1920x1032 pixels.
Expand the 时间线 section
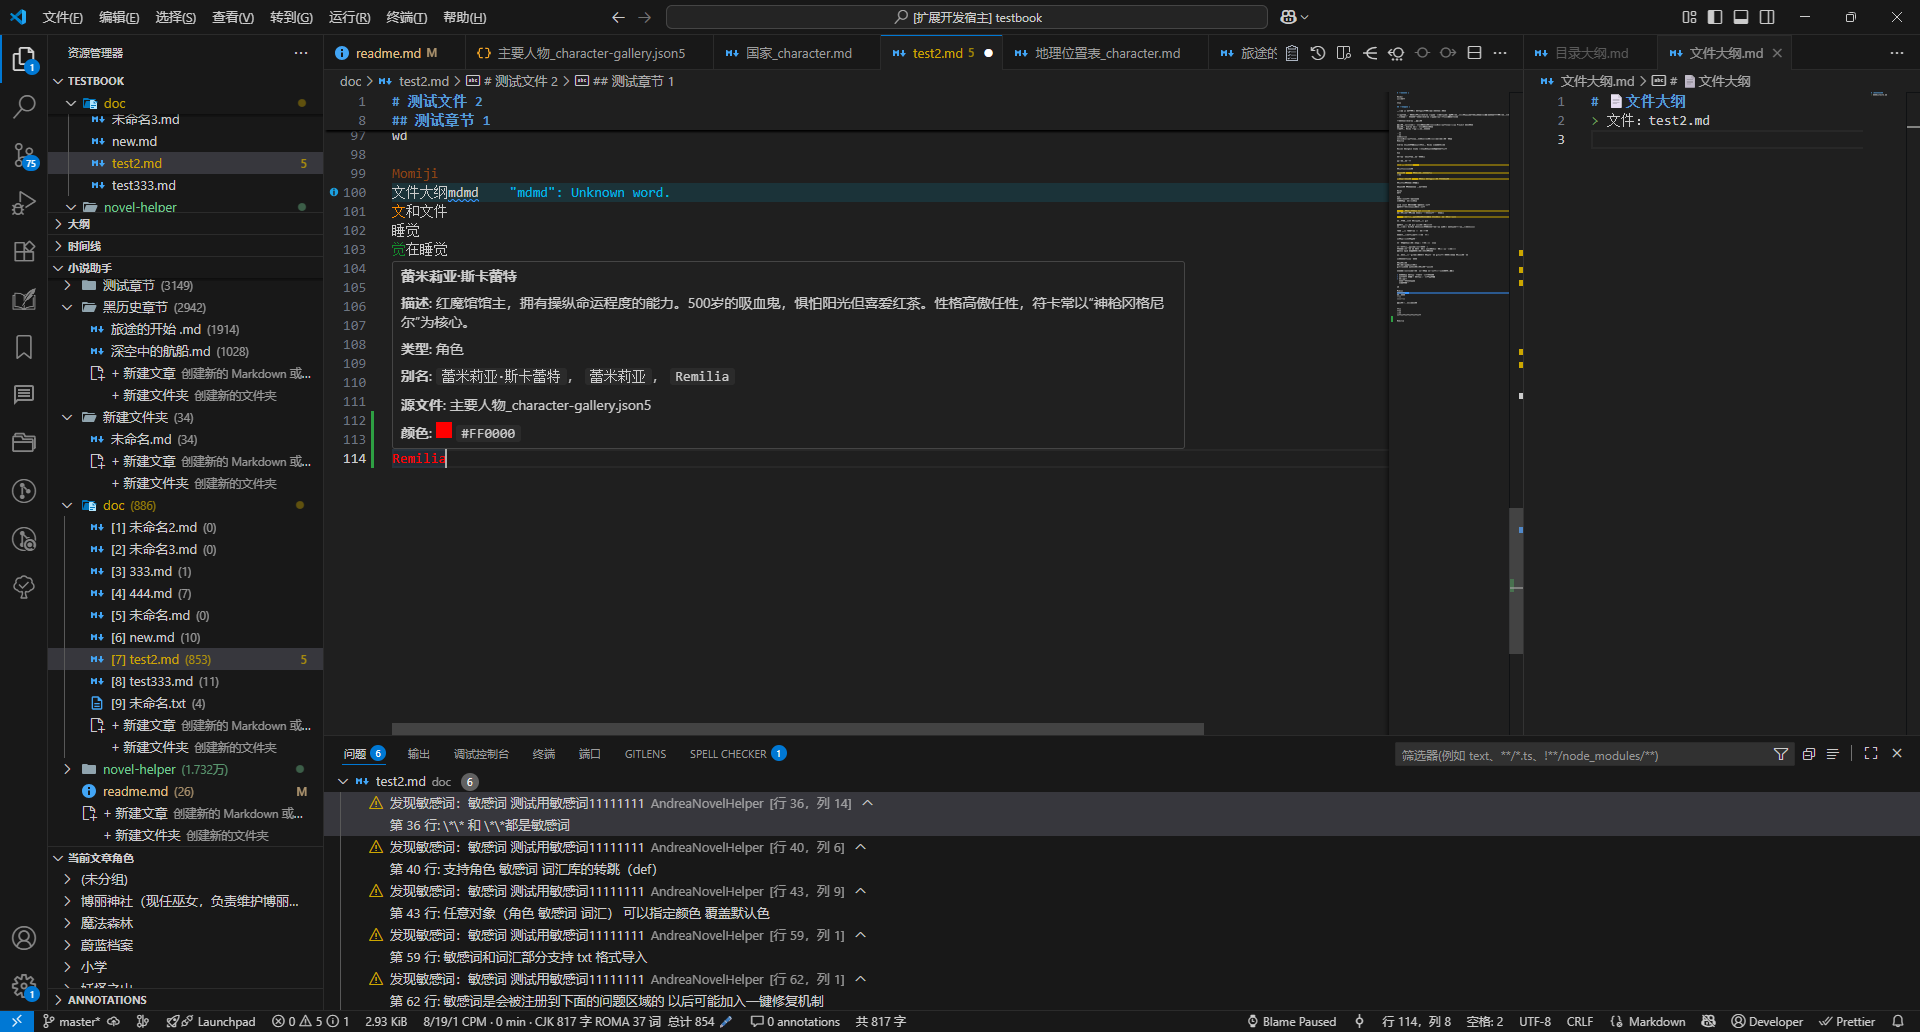185,246
